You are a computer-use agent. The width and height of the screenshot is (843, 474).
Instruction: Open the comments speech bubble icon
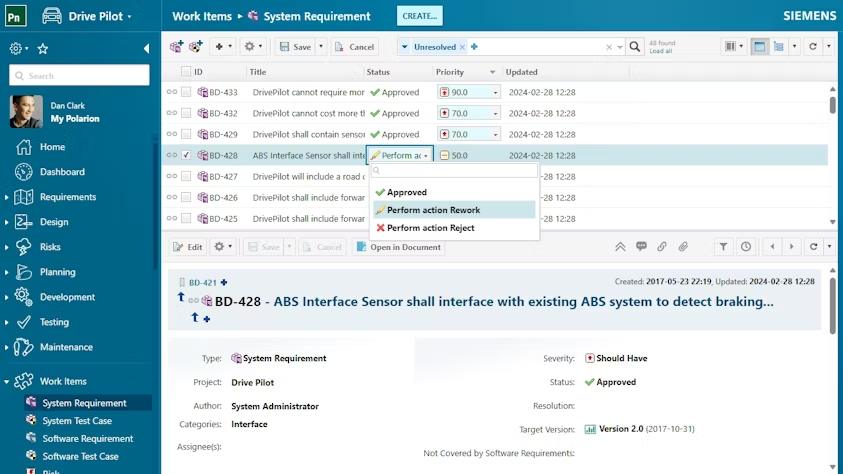(641, 247)
